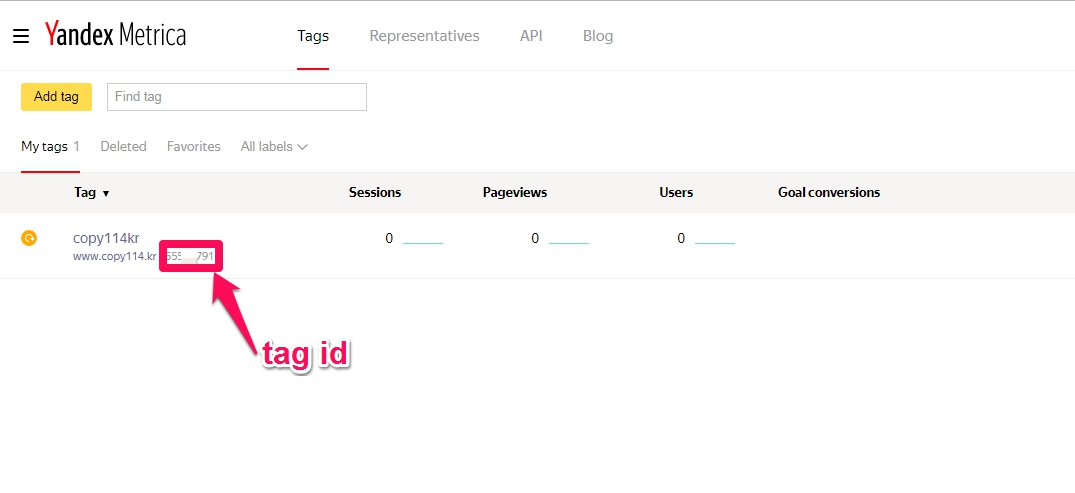This screenshot has width=1075, height=493.
Task: Focus the Find tag search field
Action: 237,97
